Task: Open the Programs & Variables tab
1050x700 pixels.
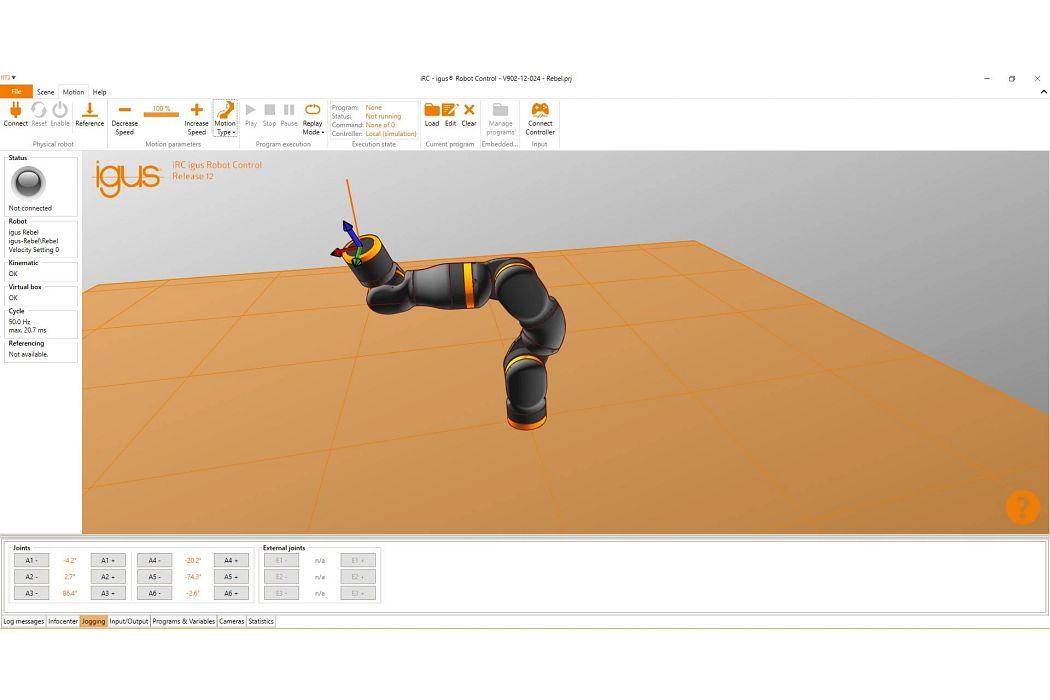Action: click(183, 621)
